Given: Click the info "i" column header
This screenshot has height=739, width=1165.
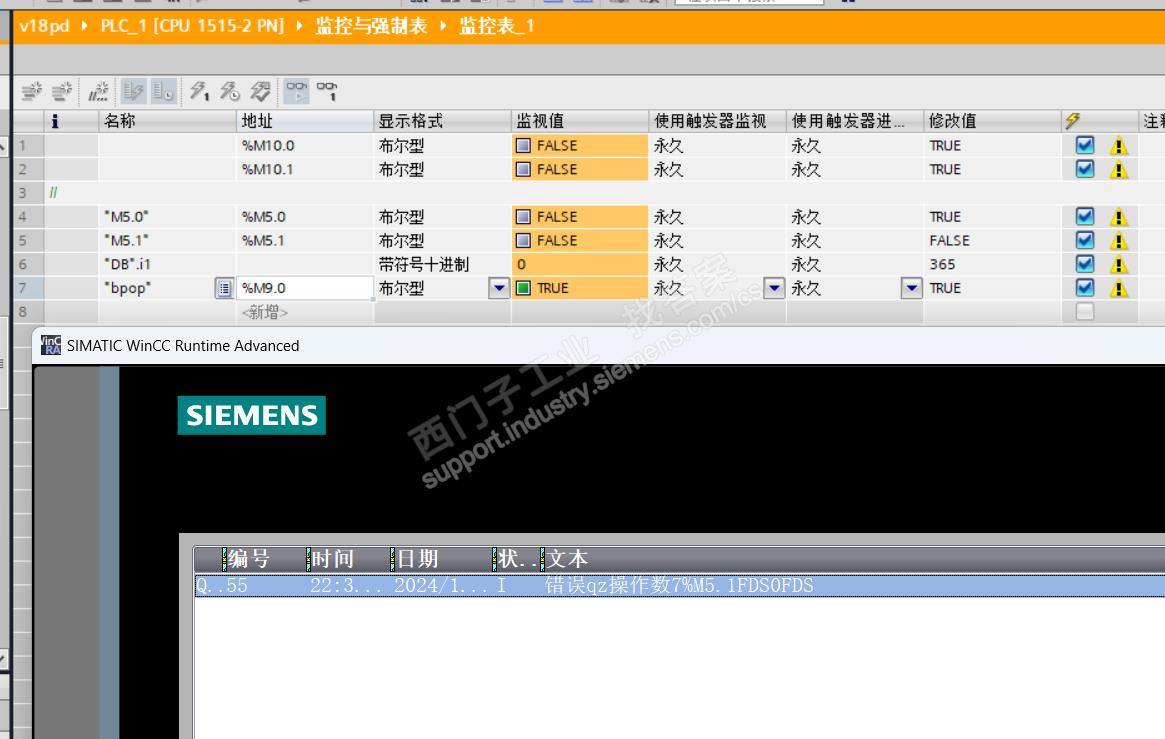Looking at the screenshot, I should point(54,120).
